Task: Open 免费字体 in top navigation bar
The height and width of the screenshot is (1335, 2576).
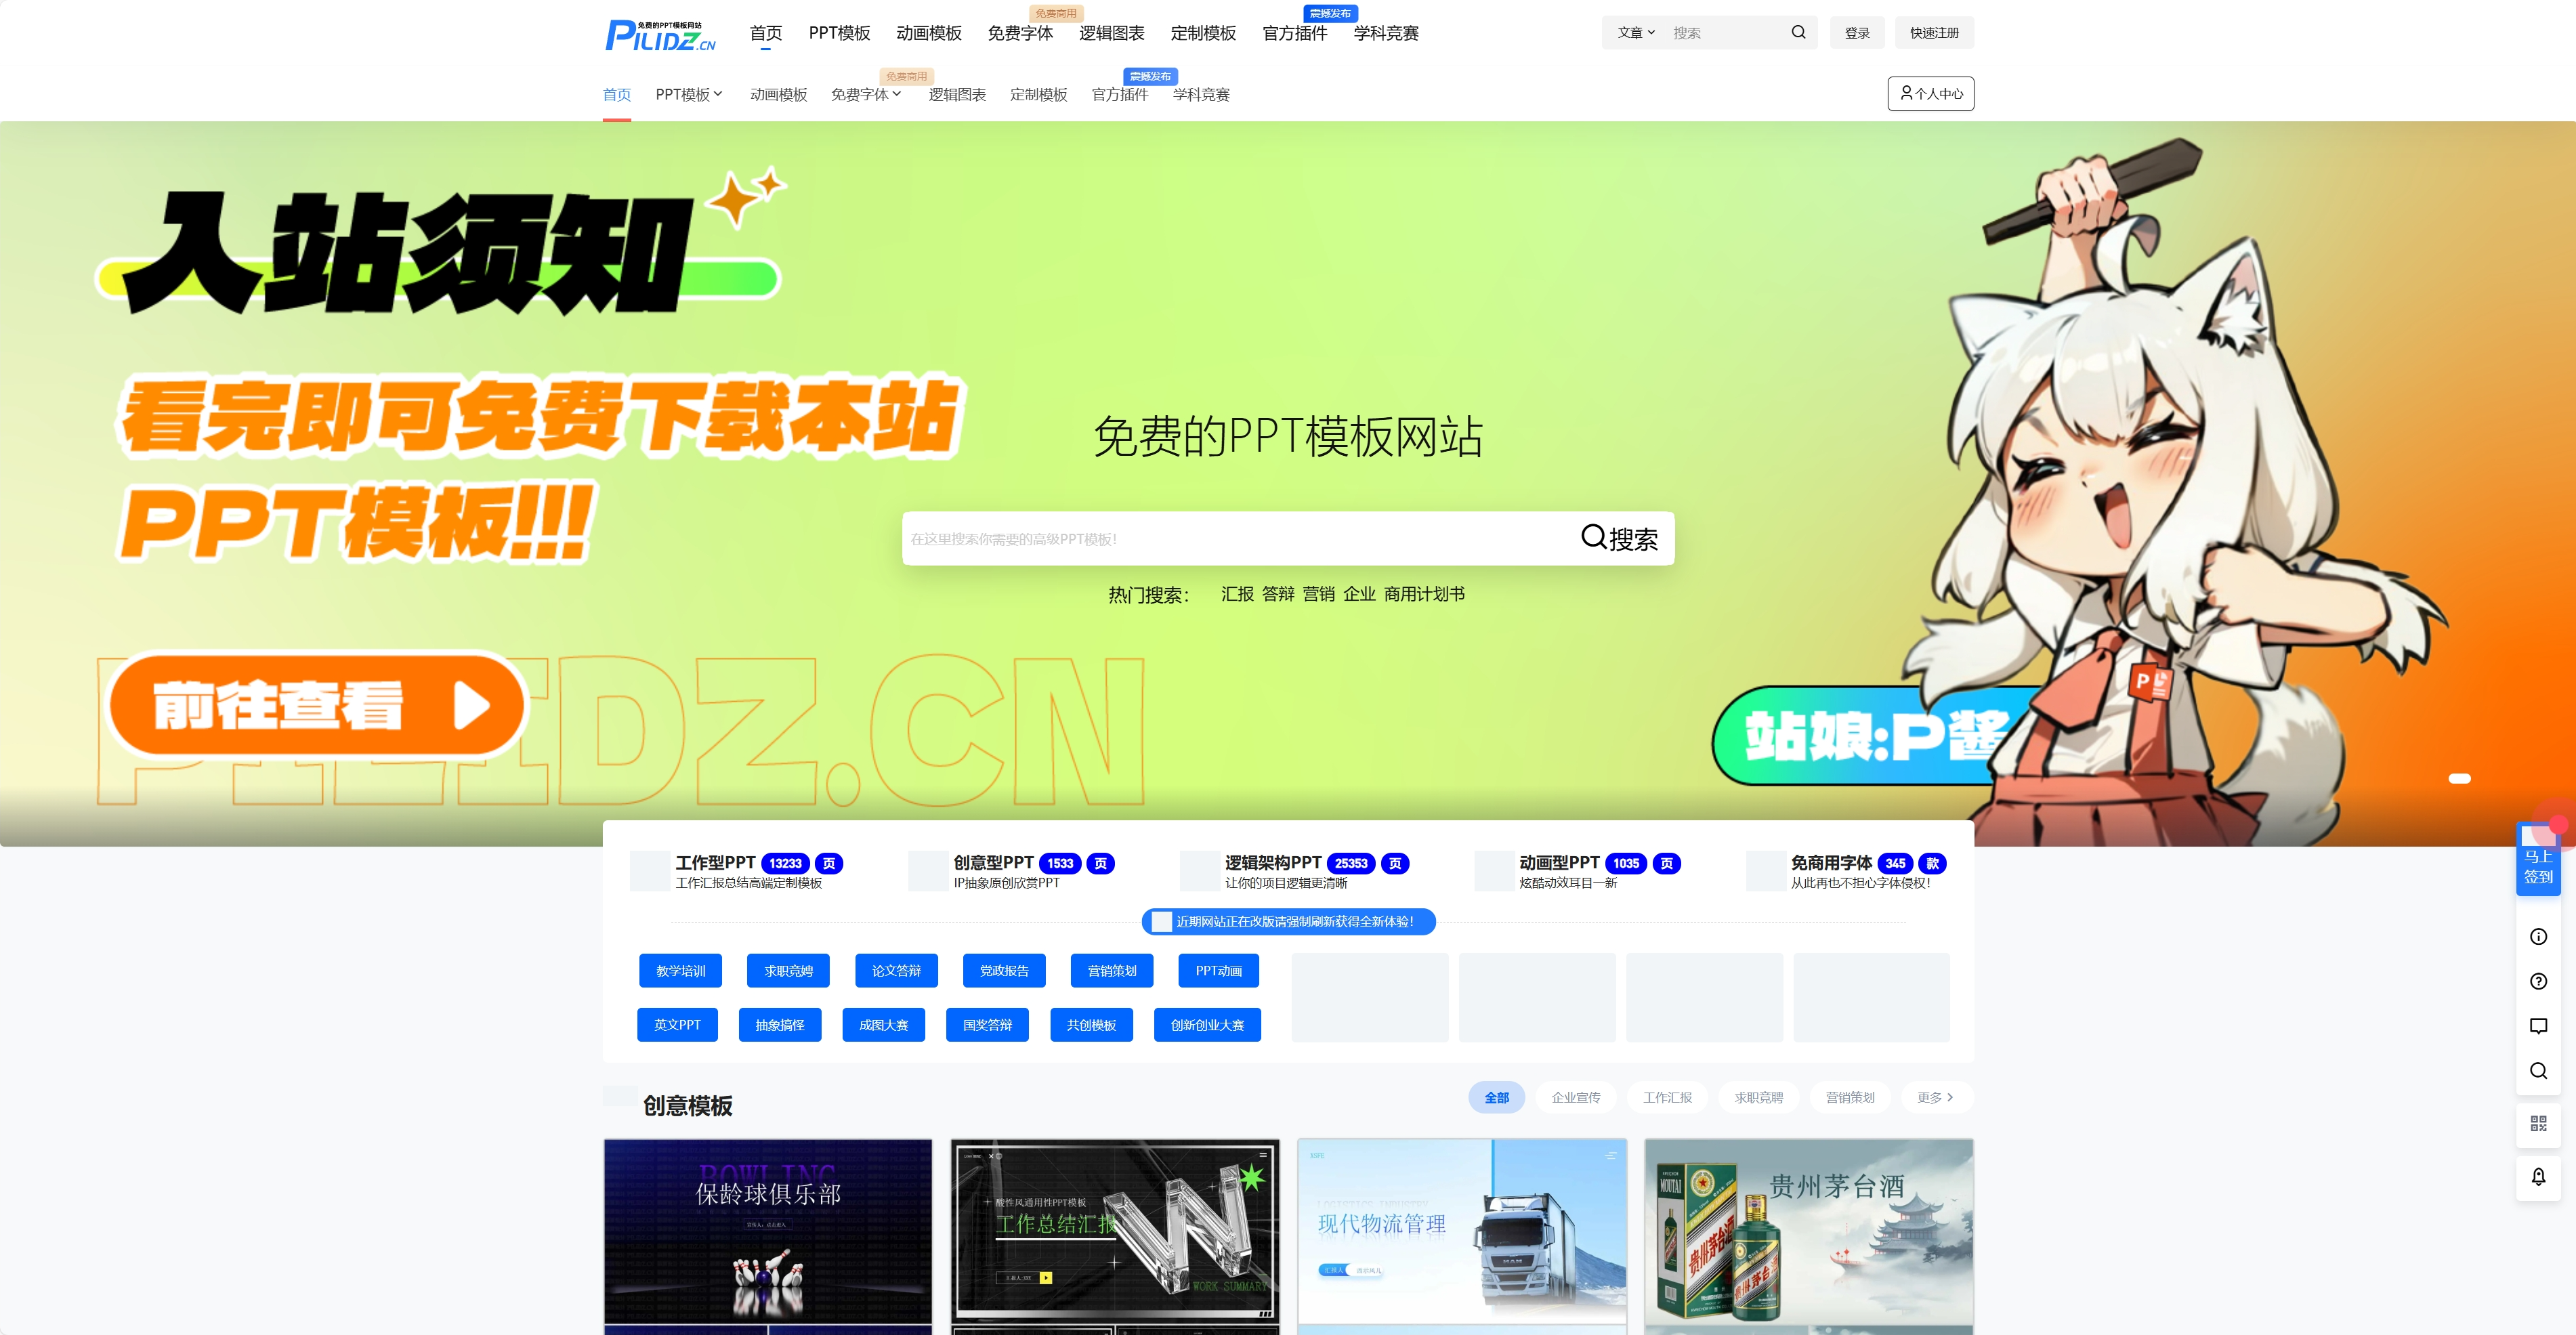Action: [1020, 33]
